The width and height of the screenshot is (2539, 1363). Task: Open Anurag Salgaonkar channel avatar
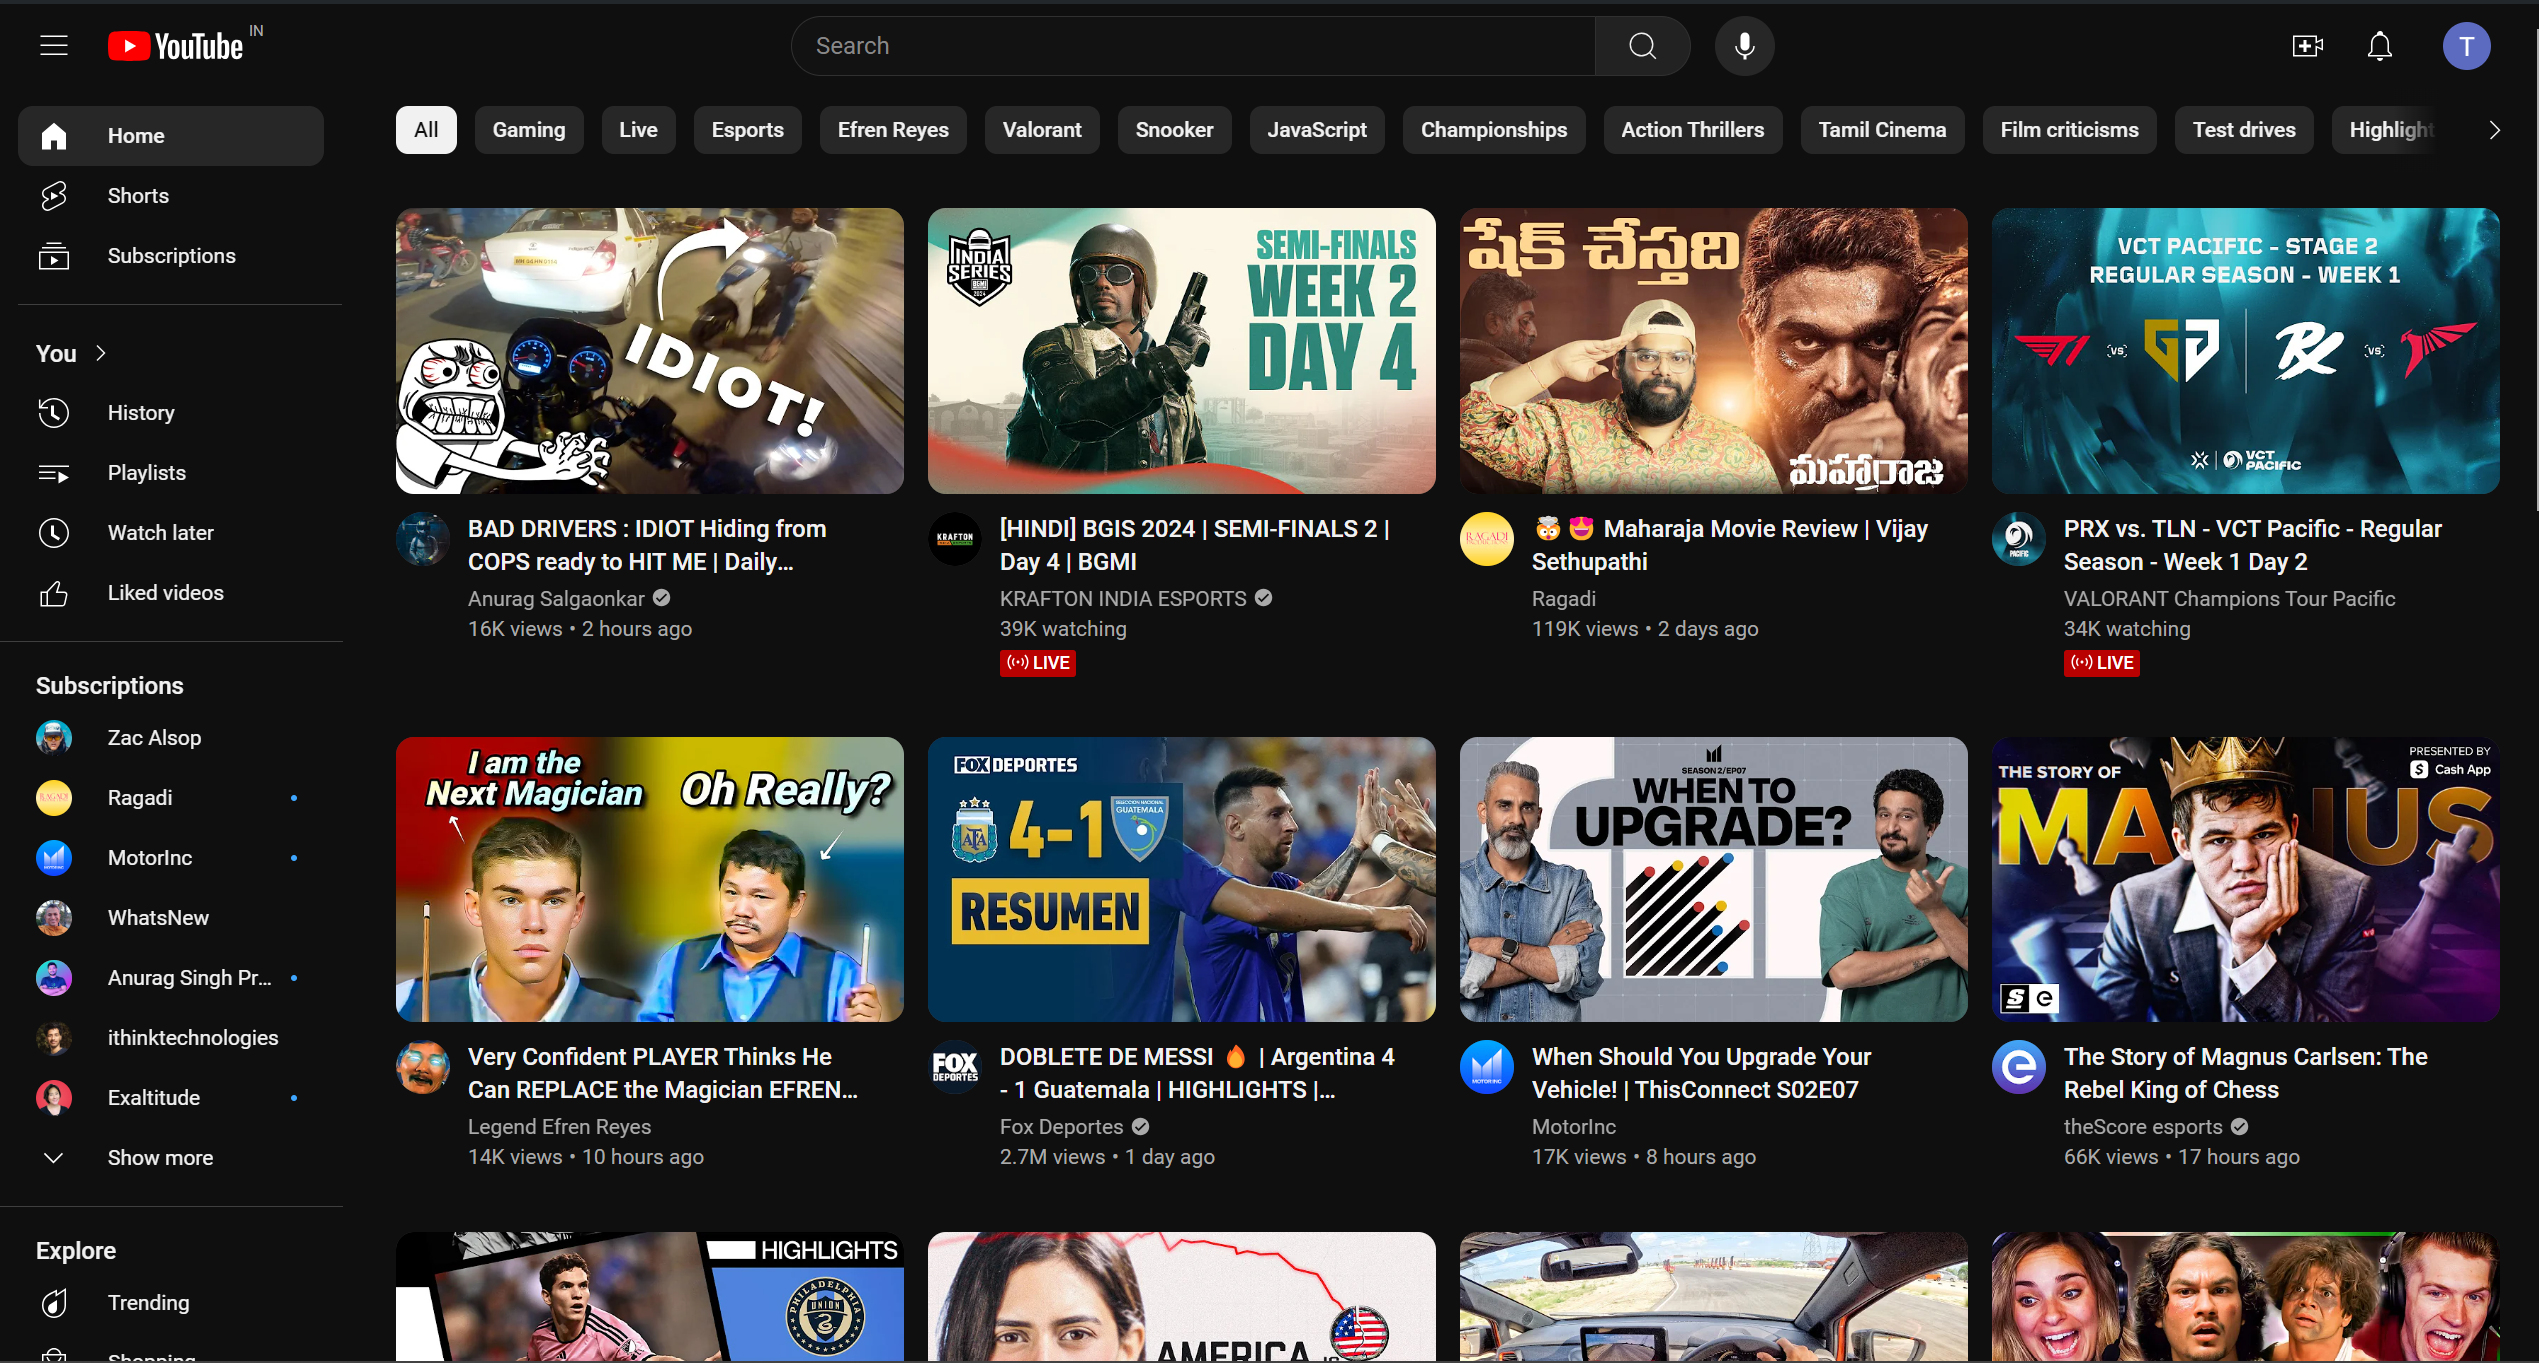tap(423, 539)
